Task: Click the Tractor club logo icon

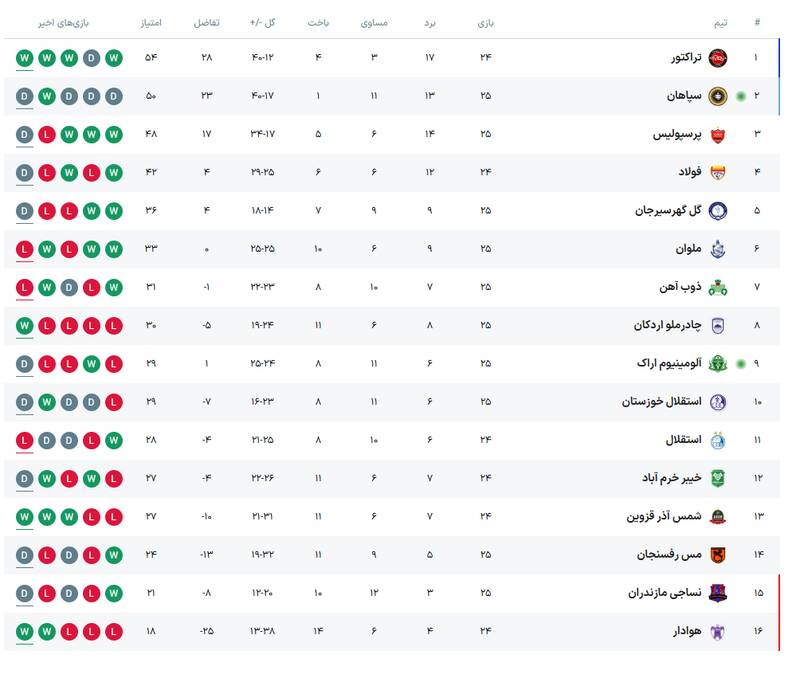Action: click(717, 58)
